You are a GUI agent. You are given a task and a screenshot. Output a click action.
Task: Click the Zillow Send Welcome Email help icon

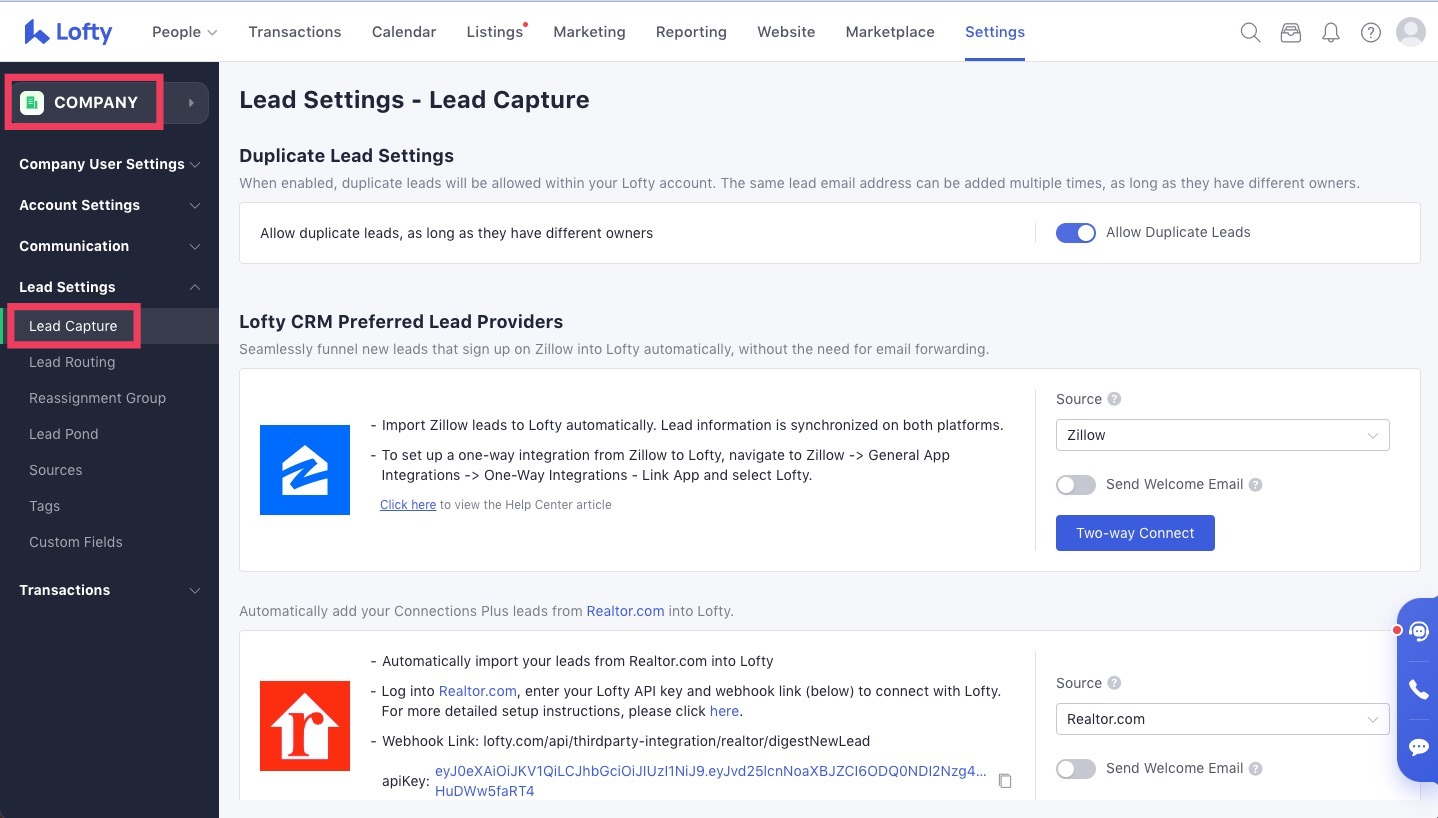click(1256, 485)
